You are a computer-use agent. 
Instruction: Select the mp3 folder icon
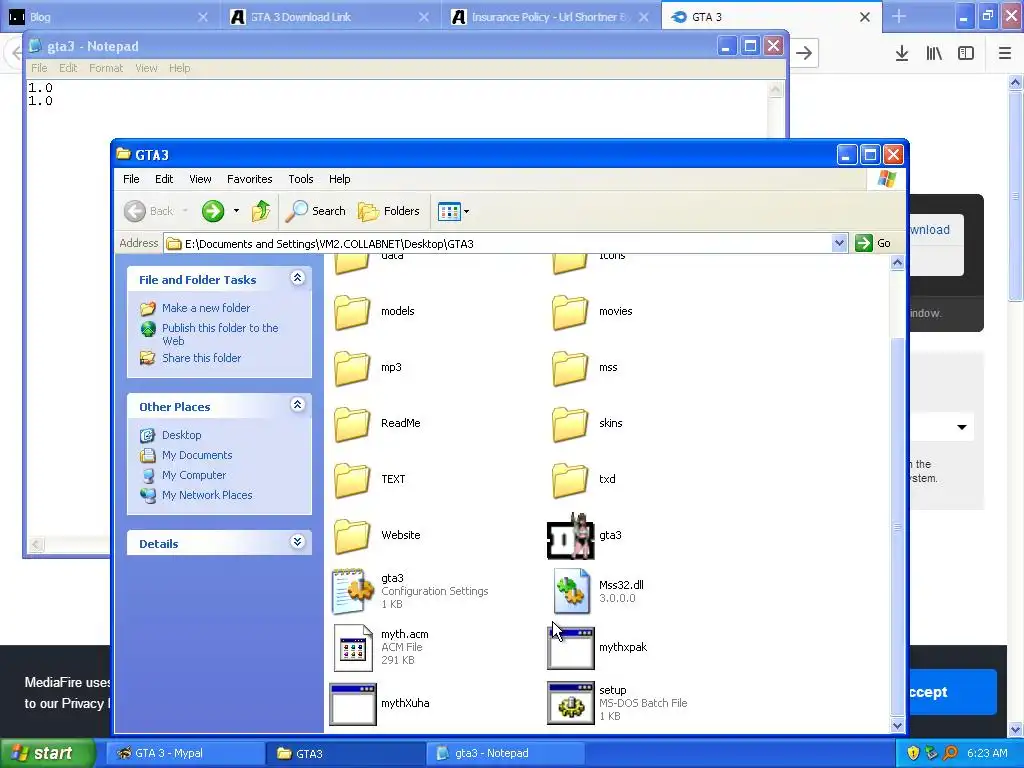353,368
